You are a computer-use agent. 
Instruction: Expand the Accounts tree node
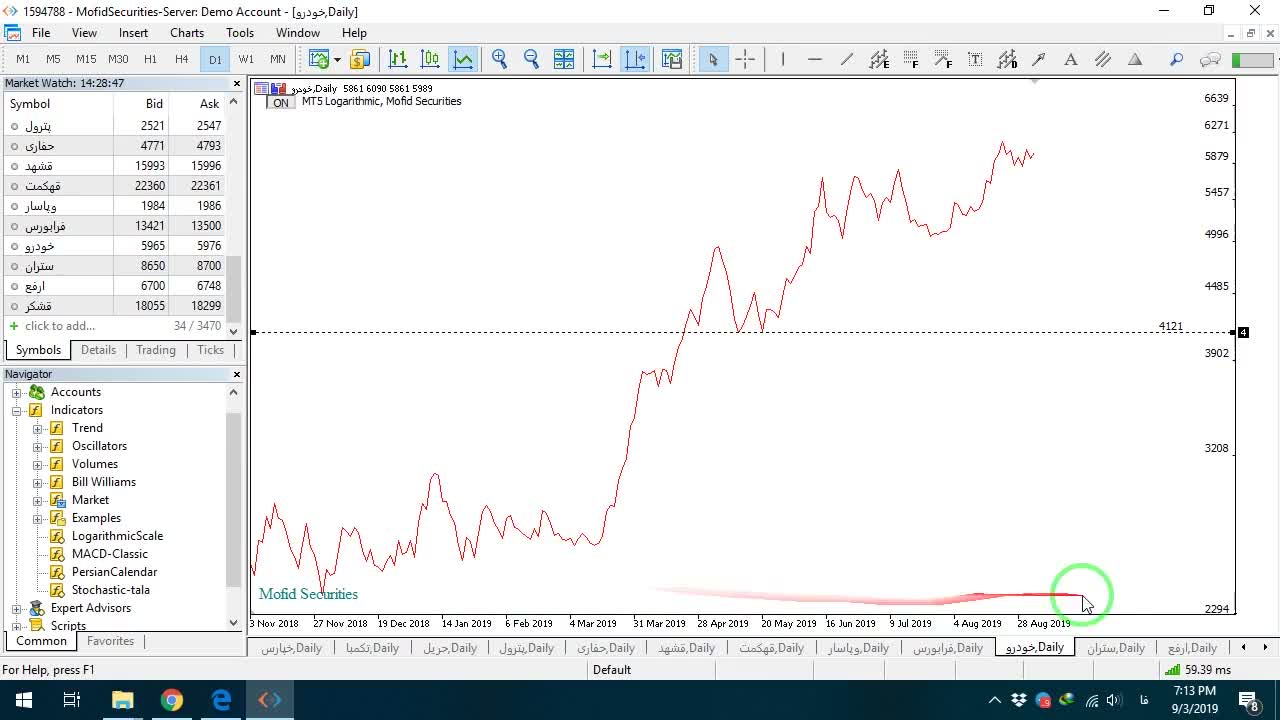[x=17, y=392]
